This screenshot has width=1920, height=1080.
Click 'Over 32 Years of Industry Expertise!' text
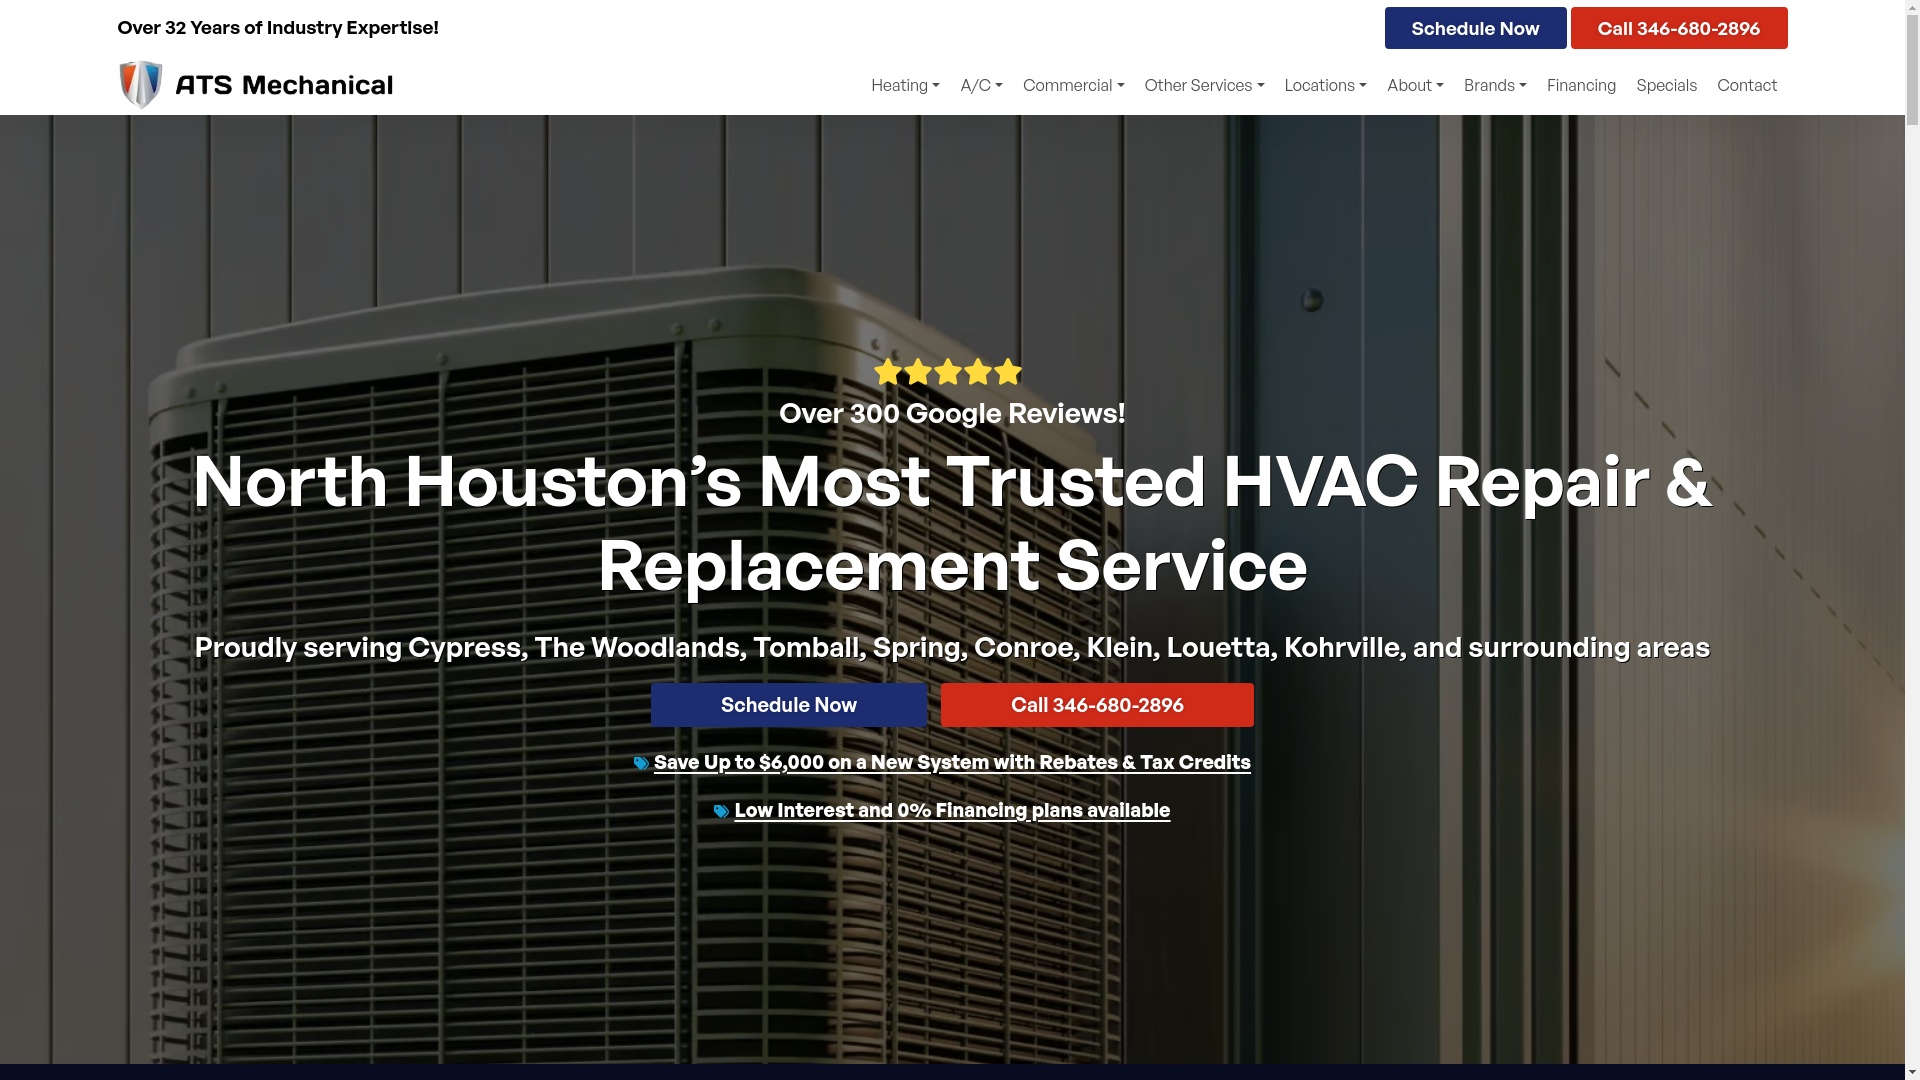coord(278,27)
